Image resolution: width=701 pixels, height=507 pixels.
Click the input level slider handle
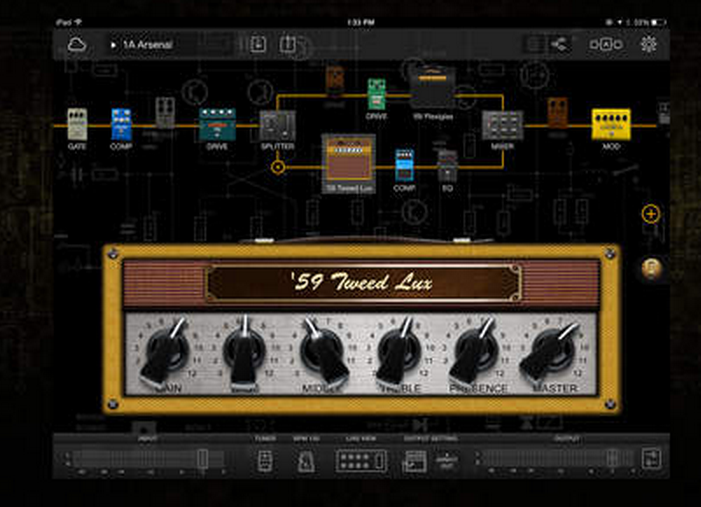pyautogui.click(x=203, y=459)
